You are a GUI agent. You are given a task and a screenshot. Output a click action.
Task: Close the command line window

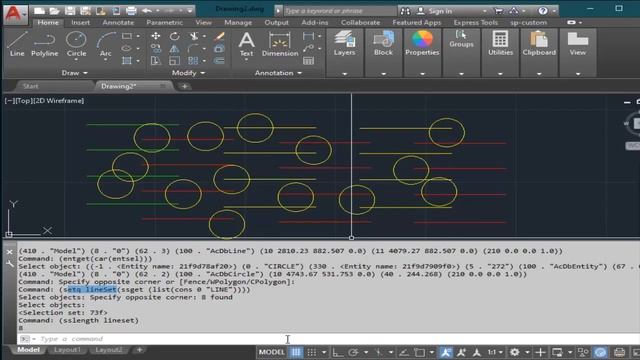click(x=9, y=252)
